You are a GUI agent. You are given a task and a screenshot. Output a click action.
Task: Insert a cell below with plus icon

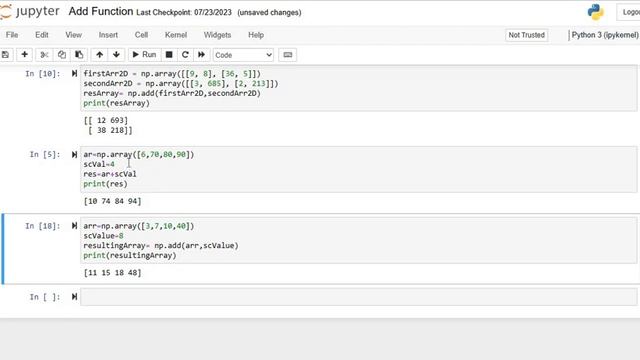[24, 55]
